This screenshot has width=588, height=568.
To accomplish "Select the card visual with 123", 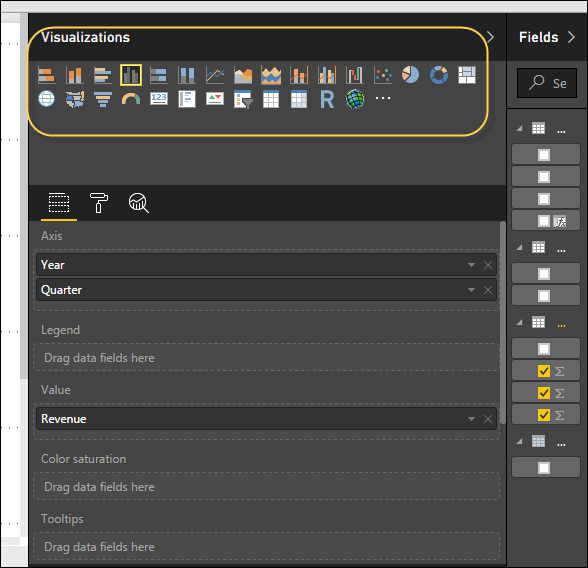I will pos(159,99).
